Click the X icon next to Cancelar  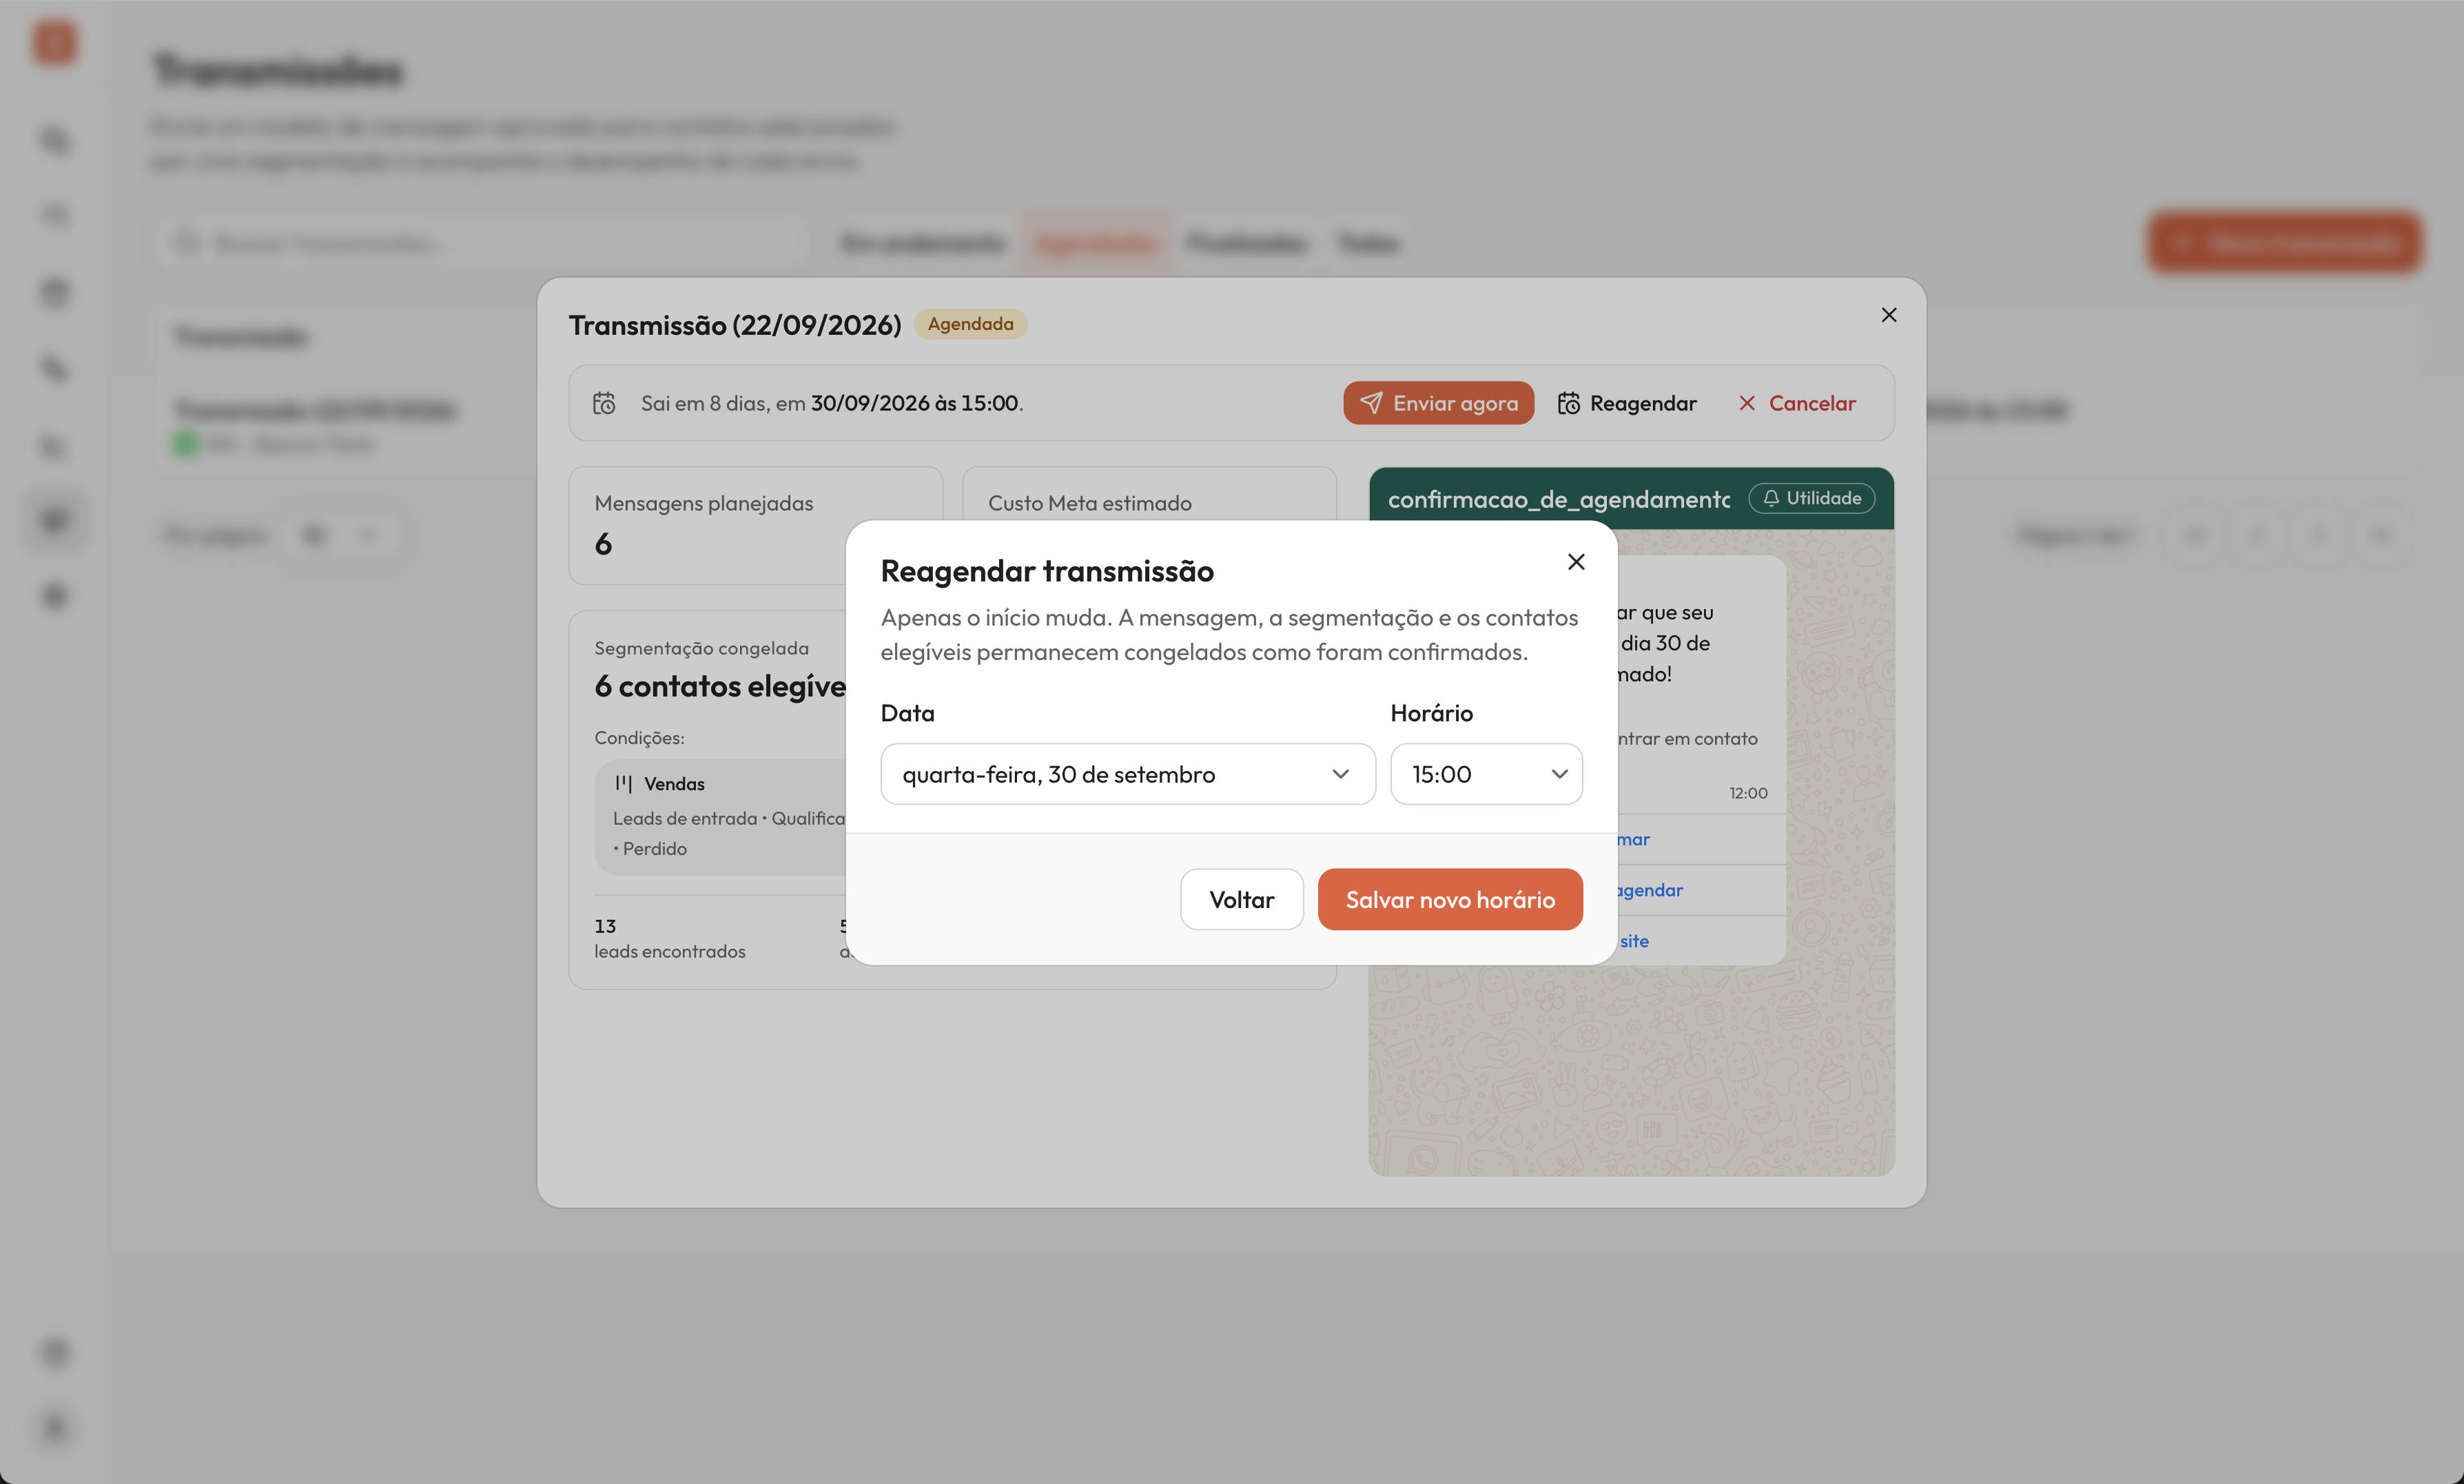pyautogui.click(x=1747, y=403)
